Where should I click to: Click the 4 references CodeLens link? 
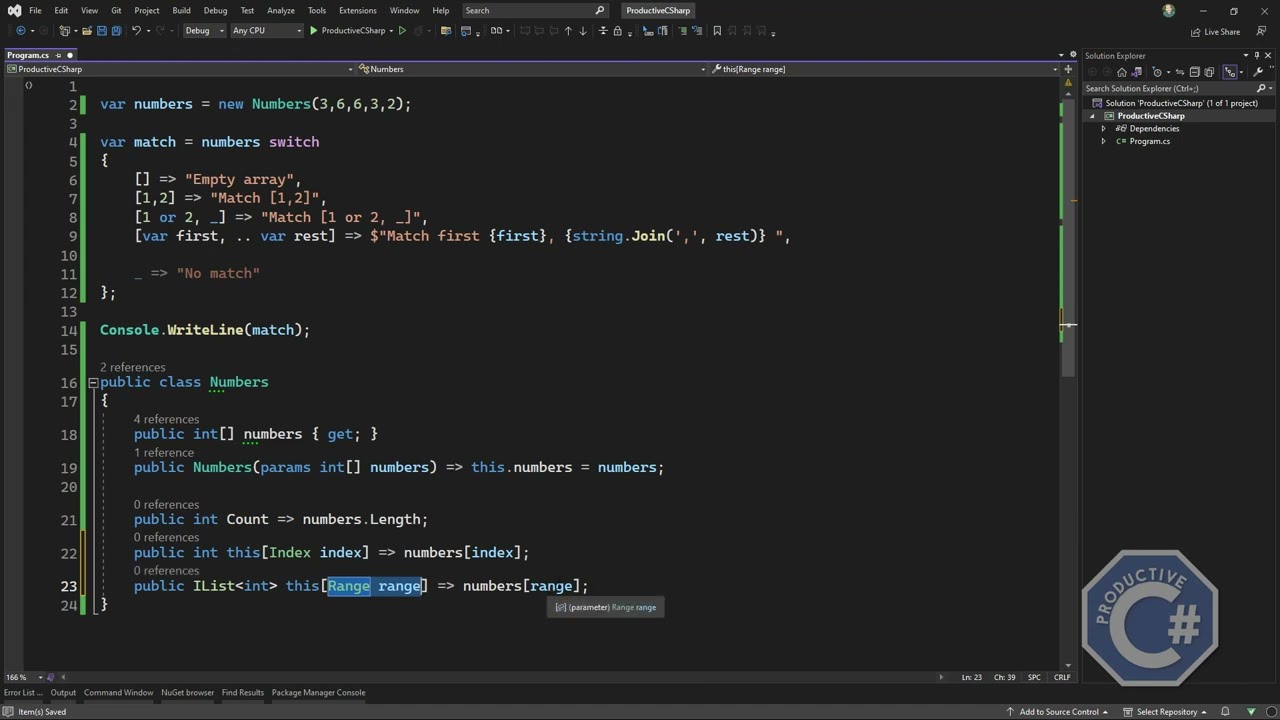(x=167, y=419)
